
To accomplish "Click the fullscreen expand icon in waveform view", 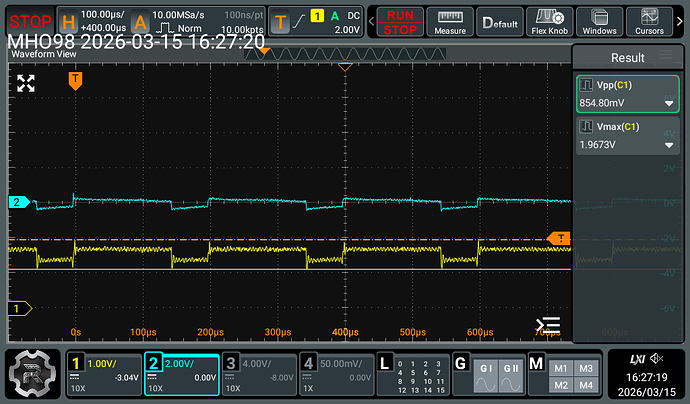I will pyautogui.click(x=26, y=84).
